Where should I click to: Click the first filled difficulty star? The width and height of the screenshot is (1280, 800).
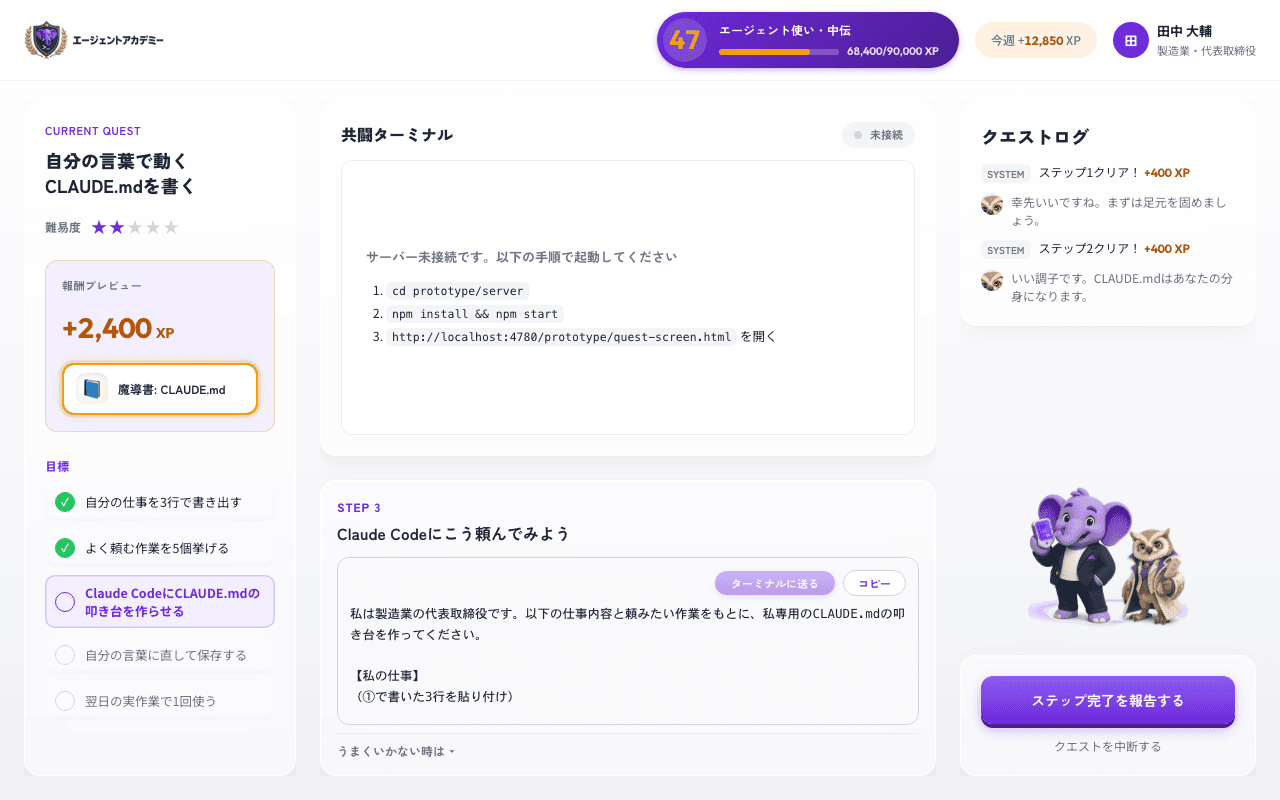99,227
